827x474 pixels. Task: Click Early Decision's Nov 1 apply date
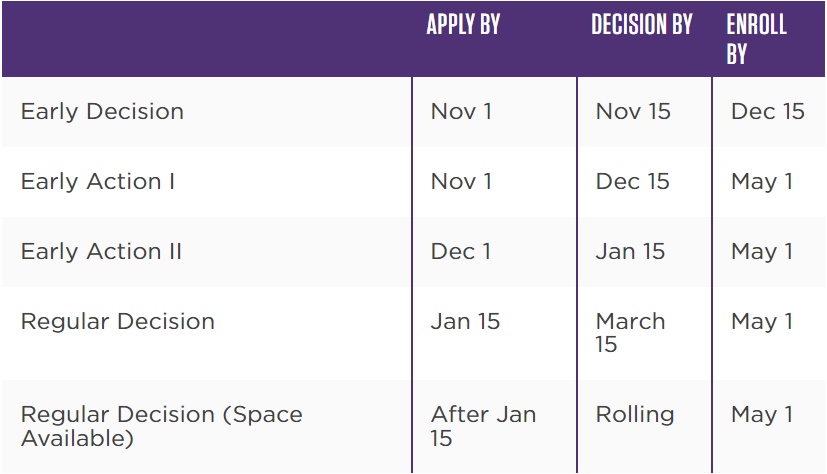pos(461,111)
